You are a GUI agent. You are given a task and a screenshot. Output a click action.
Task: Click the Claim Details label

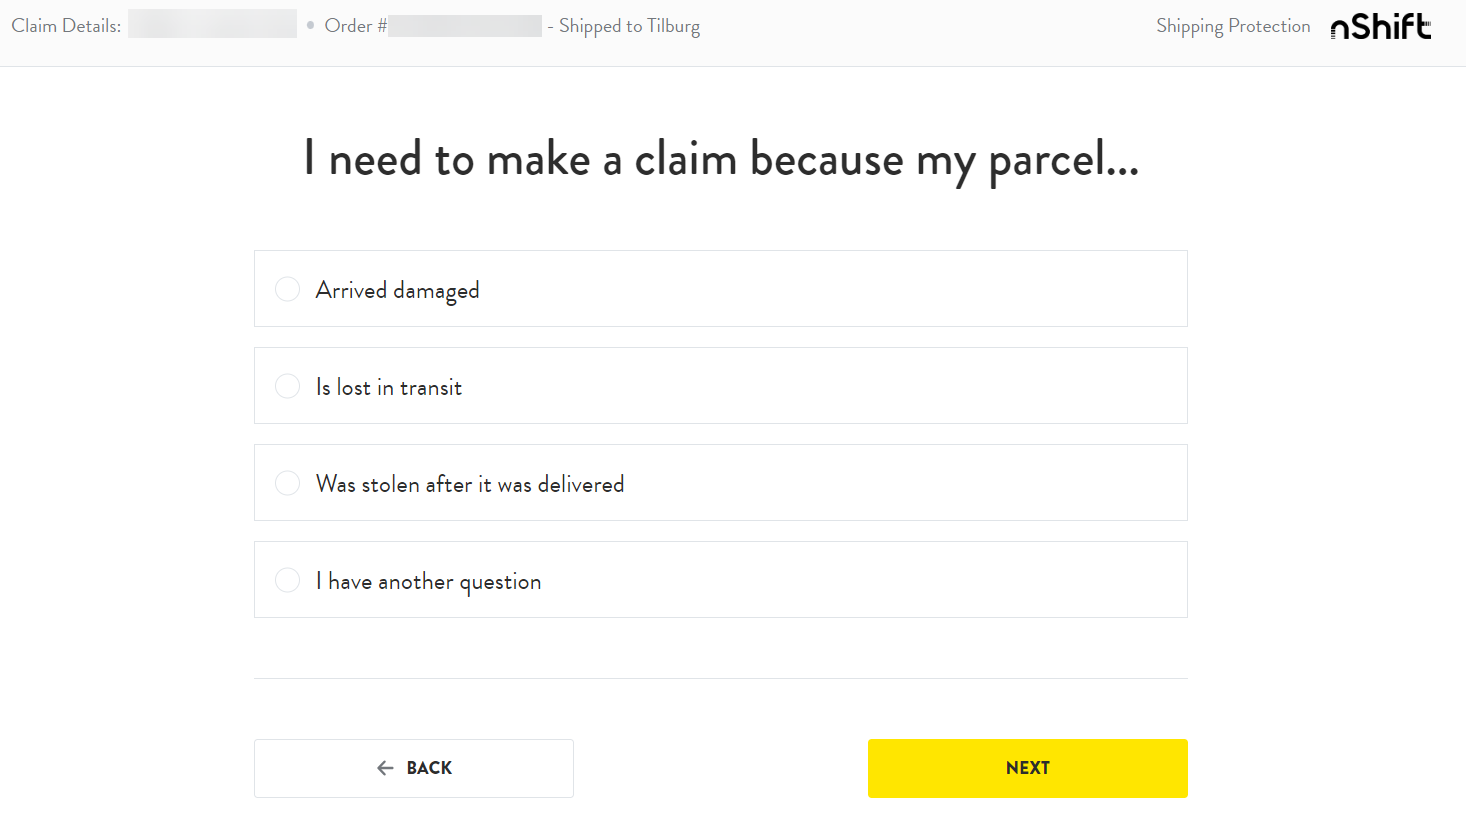pos(66,26)
